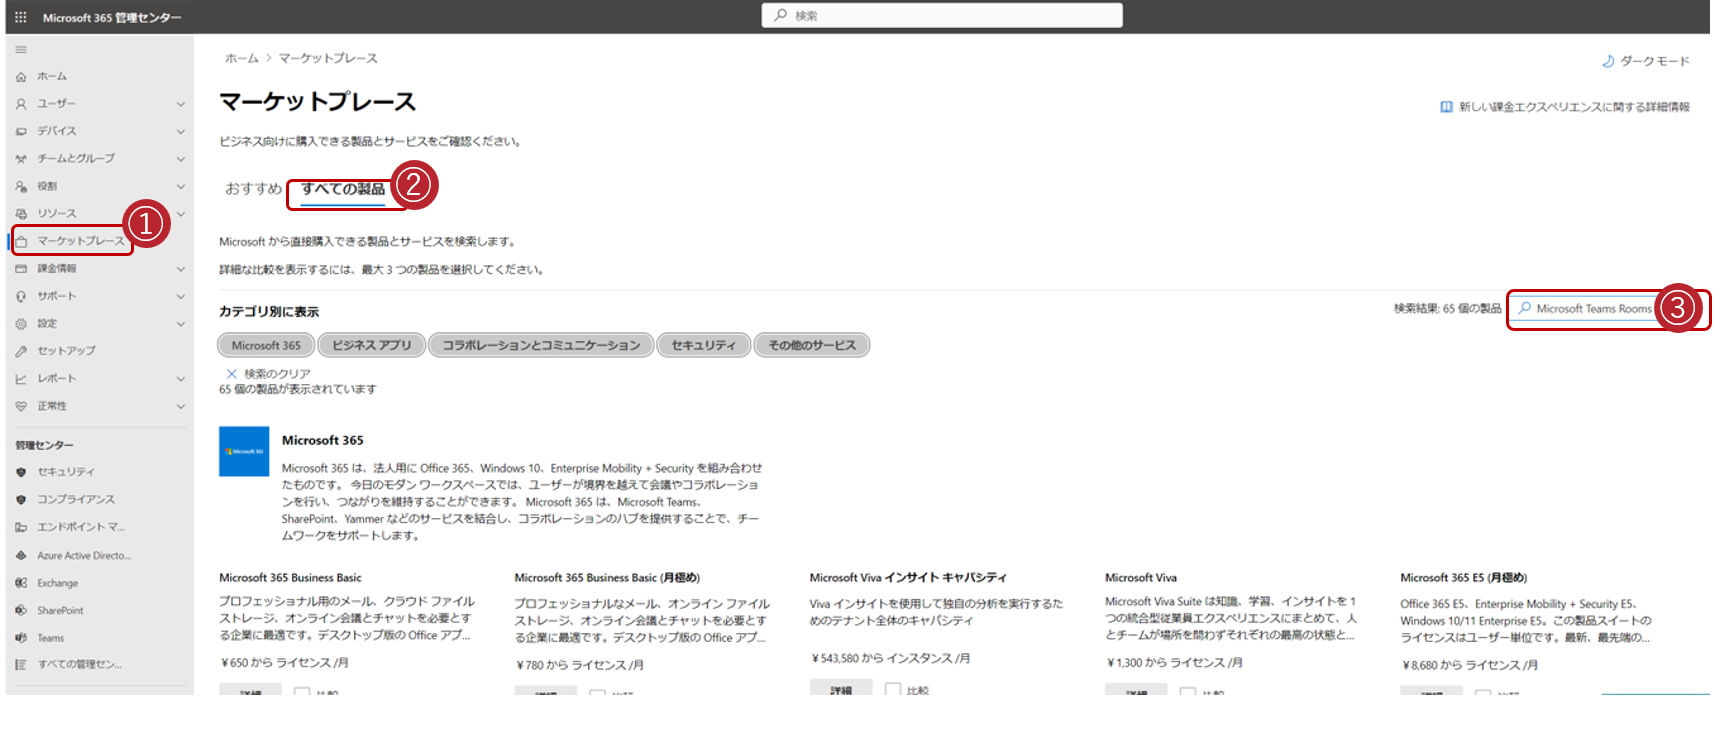This screenshot has height=741, width=1717.
Task: Click the セットアップ wrench icon
Action: (21, 351)
